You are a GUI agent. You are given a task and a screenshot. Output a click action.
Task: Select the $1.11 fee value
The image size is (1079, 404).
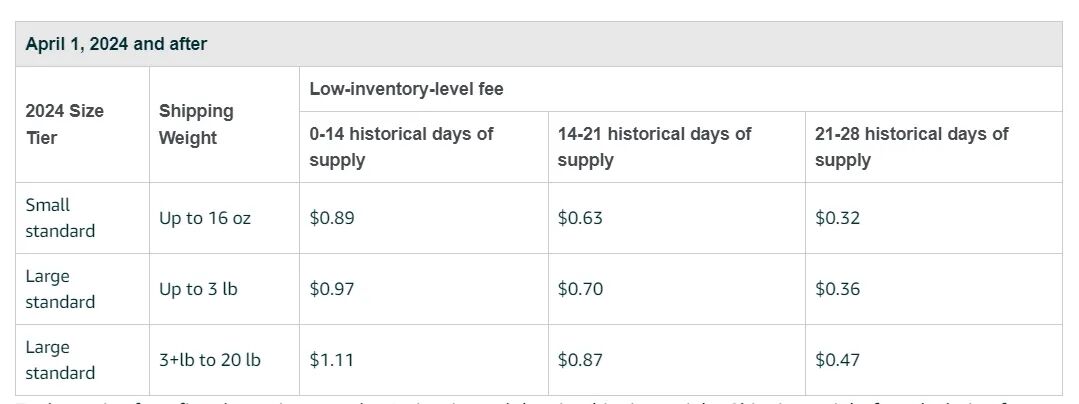pyautogui.click(x=331, y=360)
